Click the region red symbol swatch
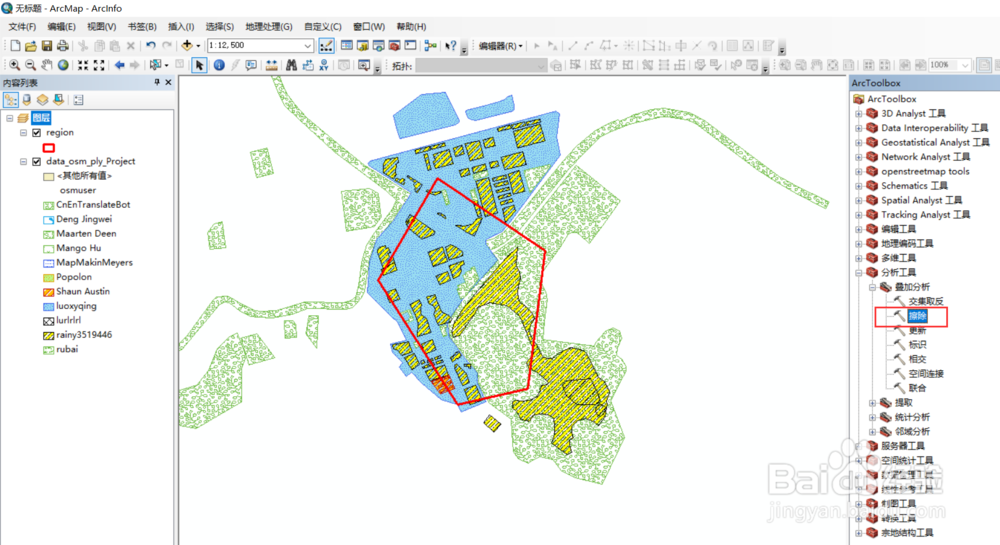This screenshot has width=1000, height=545. tap(48, 147)
